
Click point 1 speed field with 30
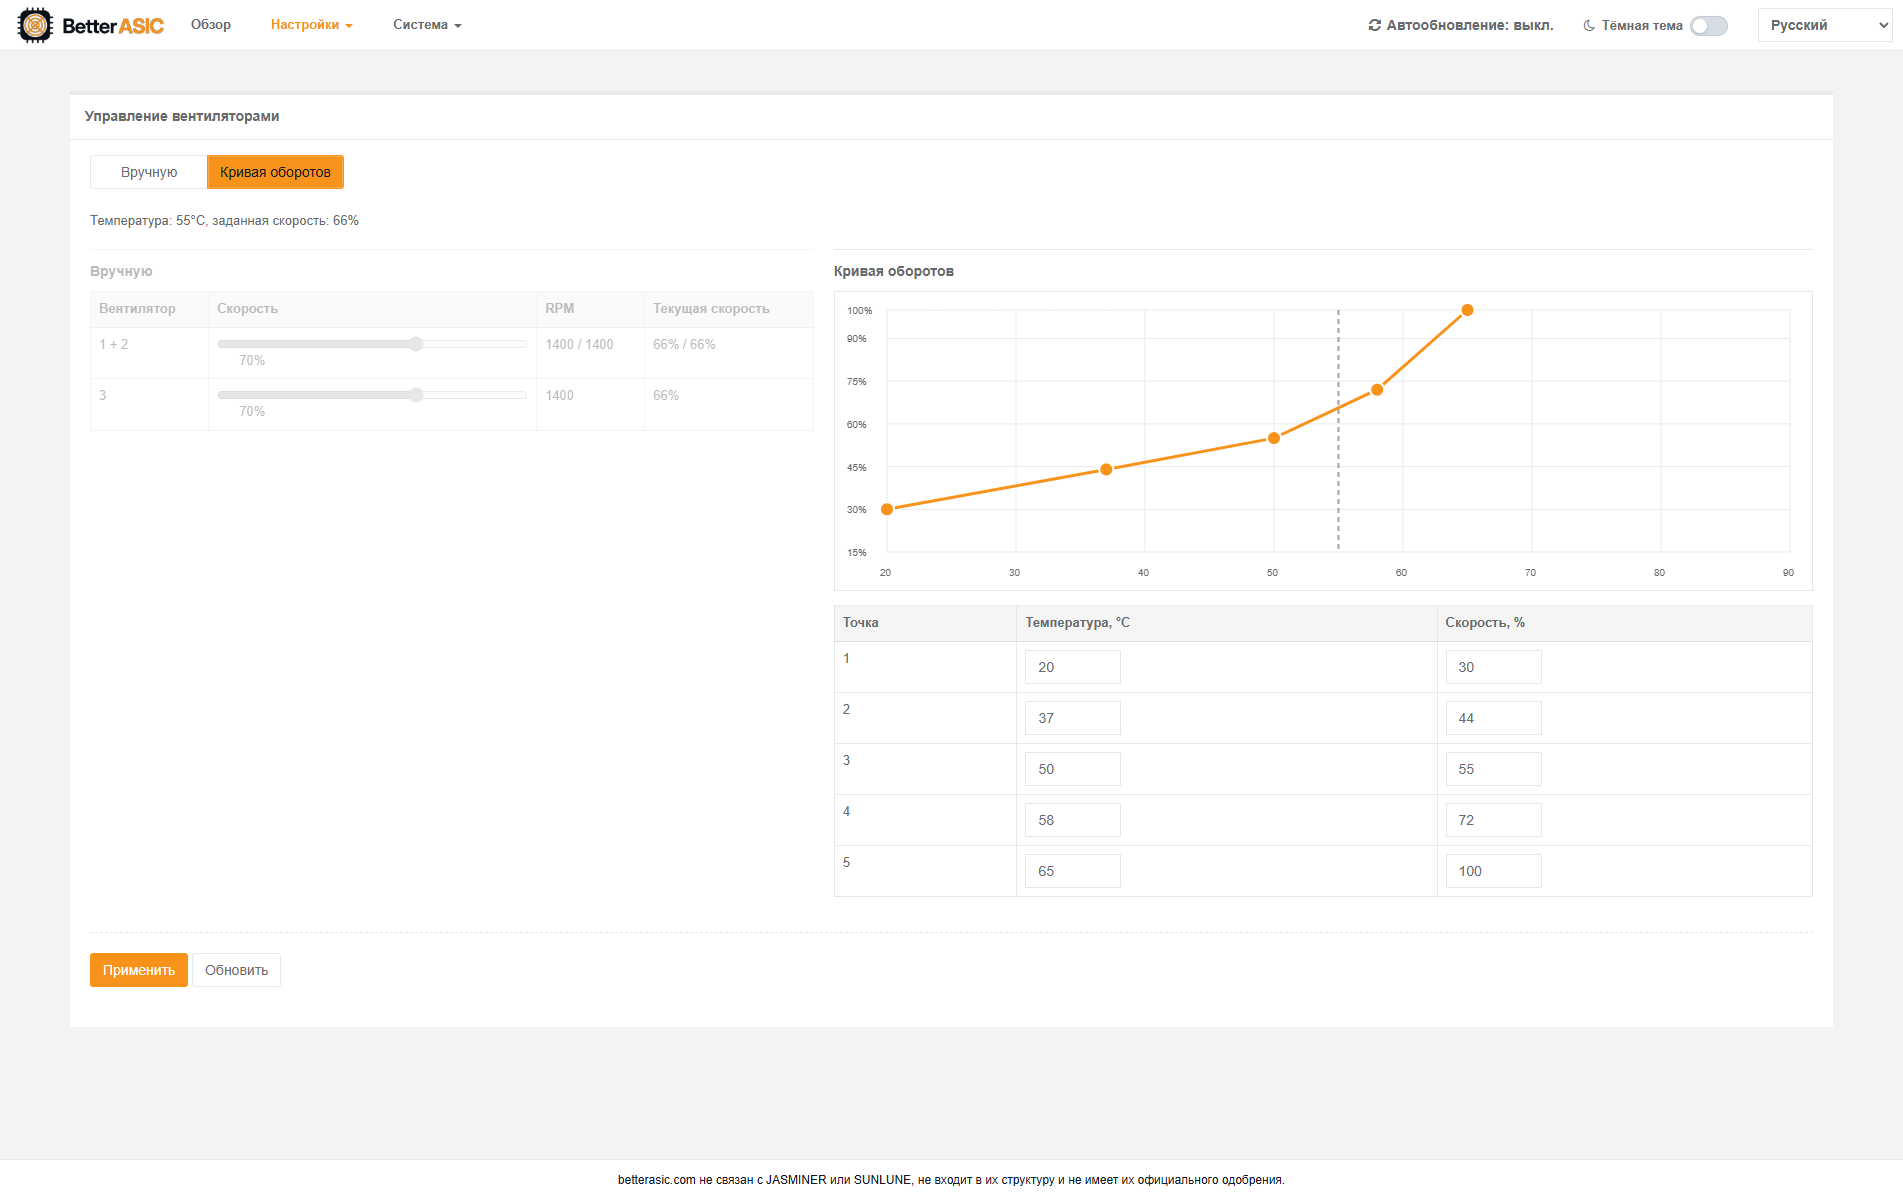coord(1493,667)
